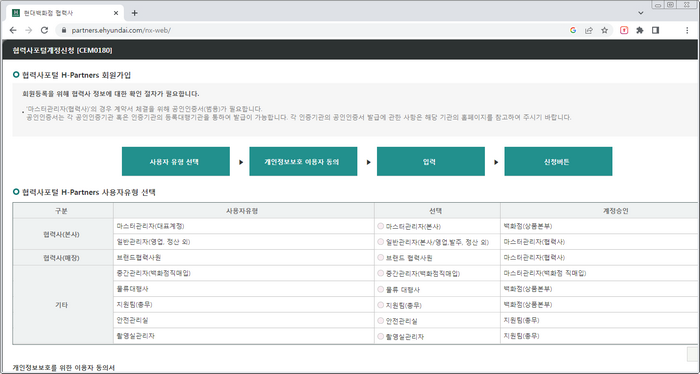Image resolution: width=700 pixels, height=374 pixels.
Task: Select 중간관리자(백화점직매입) radio button
Action: tap(380, 273)
